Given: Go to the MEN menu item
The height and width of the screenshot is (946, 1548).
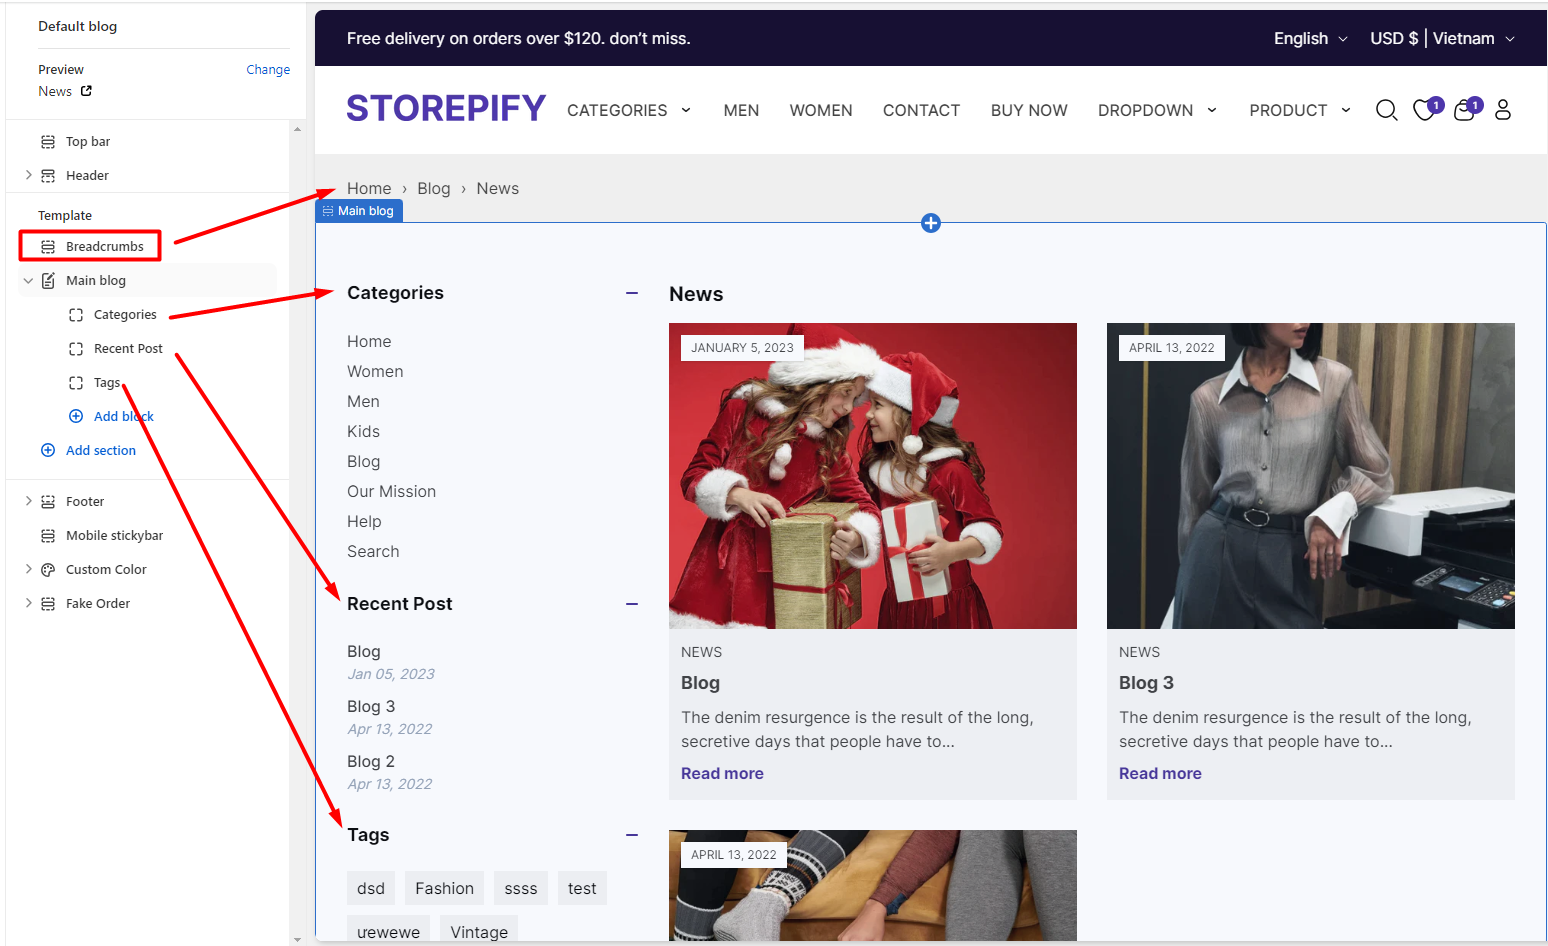Looking at the screenshot, I should point(741,110).
